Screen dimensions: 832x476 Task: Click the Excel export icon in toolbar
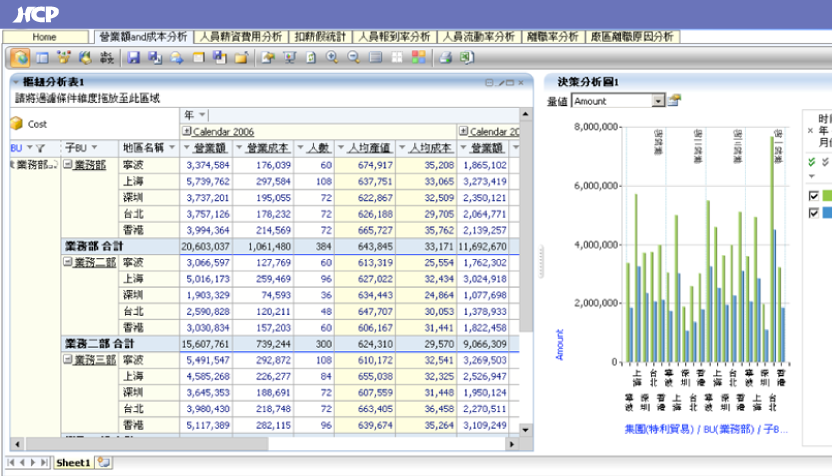466,57
